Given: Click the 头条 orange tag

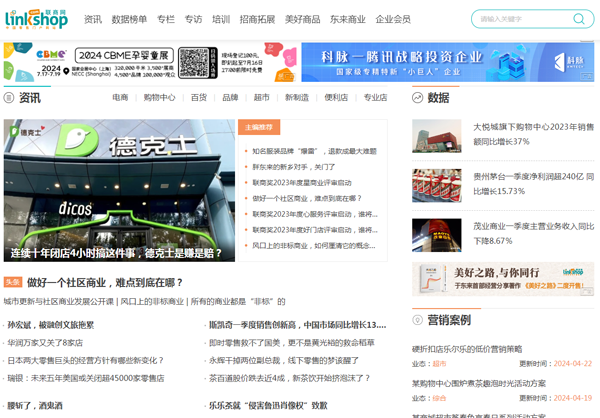Looking at the screenshot, I should [13, 282].
